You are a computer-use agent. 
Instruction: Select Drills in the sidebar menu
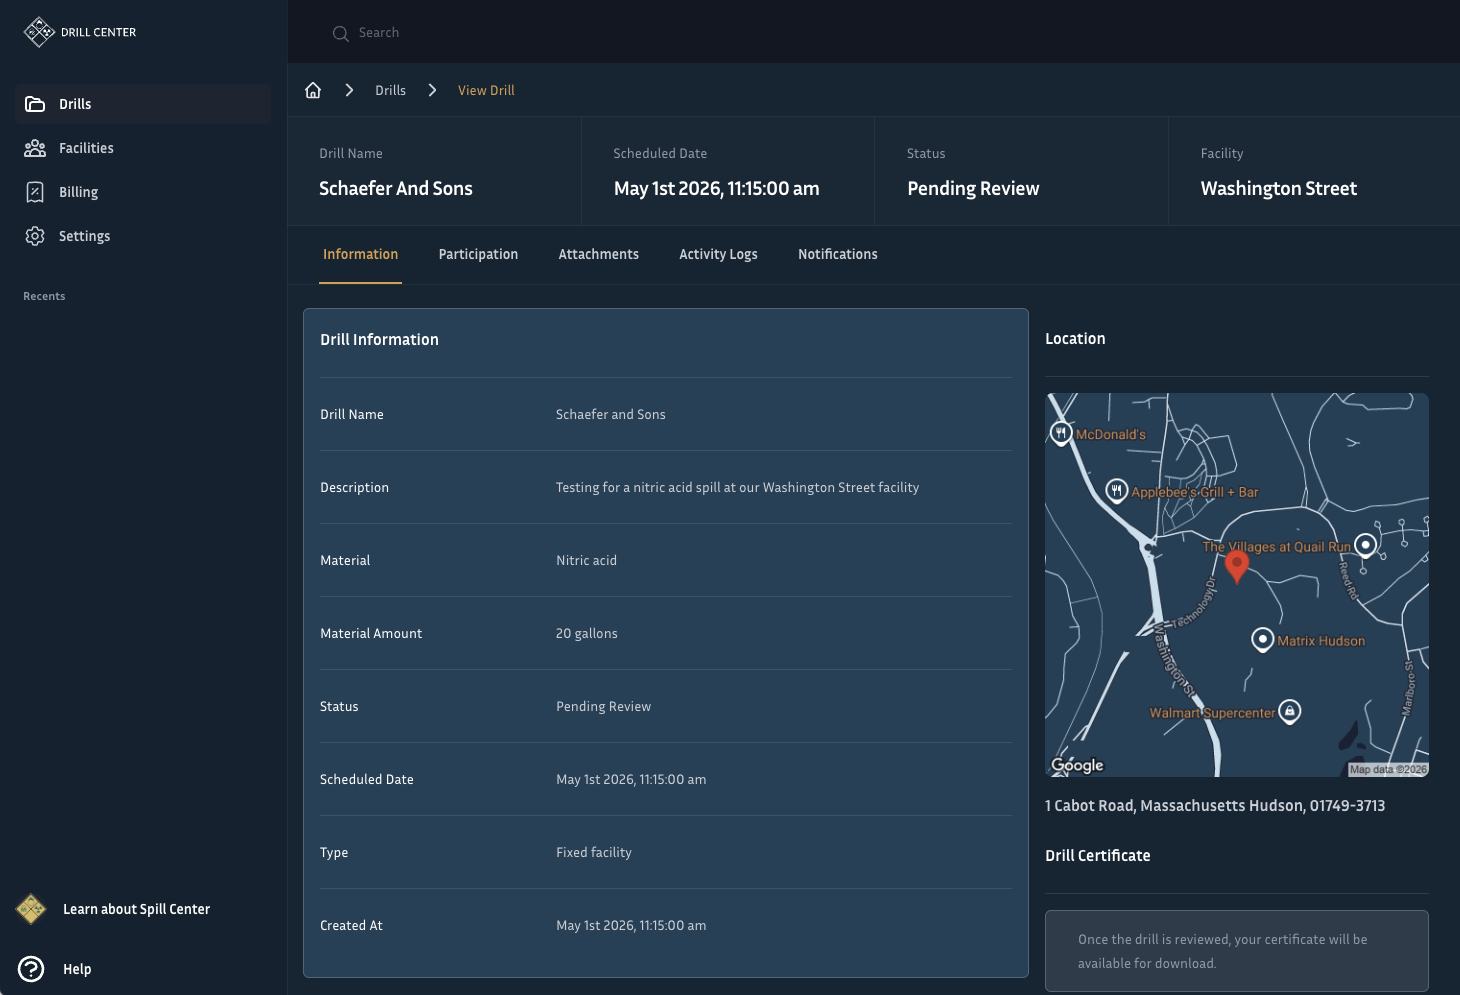pos(143,104)
